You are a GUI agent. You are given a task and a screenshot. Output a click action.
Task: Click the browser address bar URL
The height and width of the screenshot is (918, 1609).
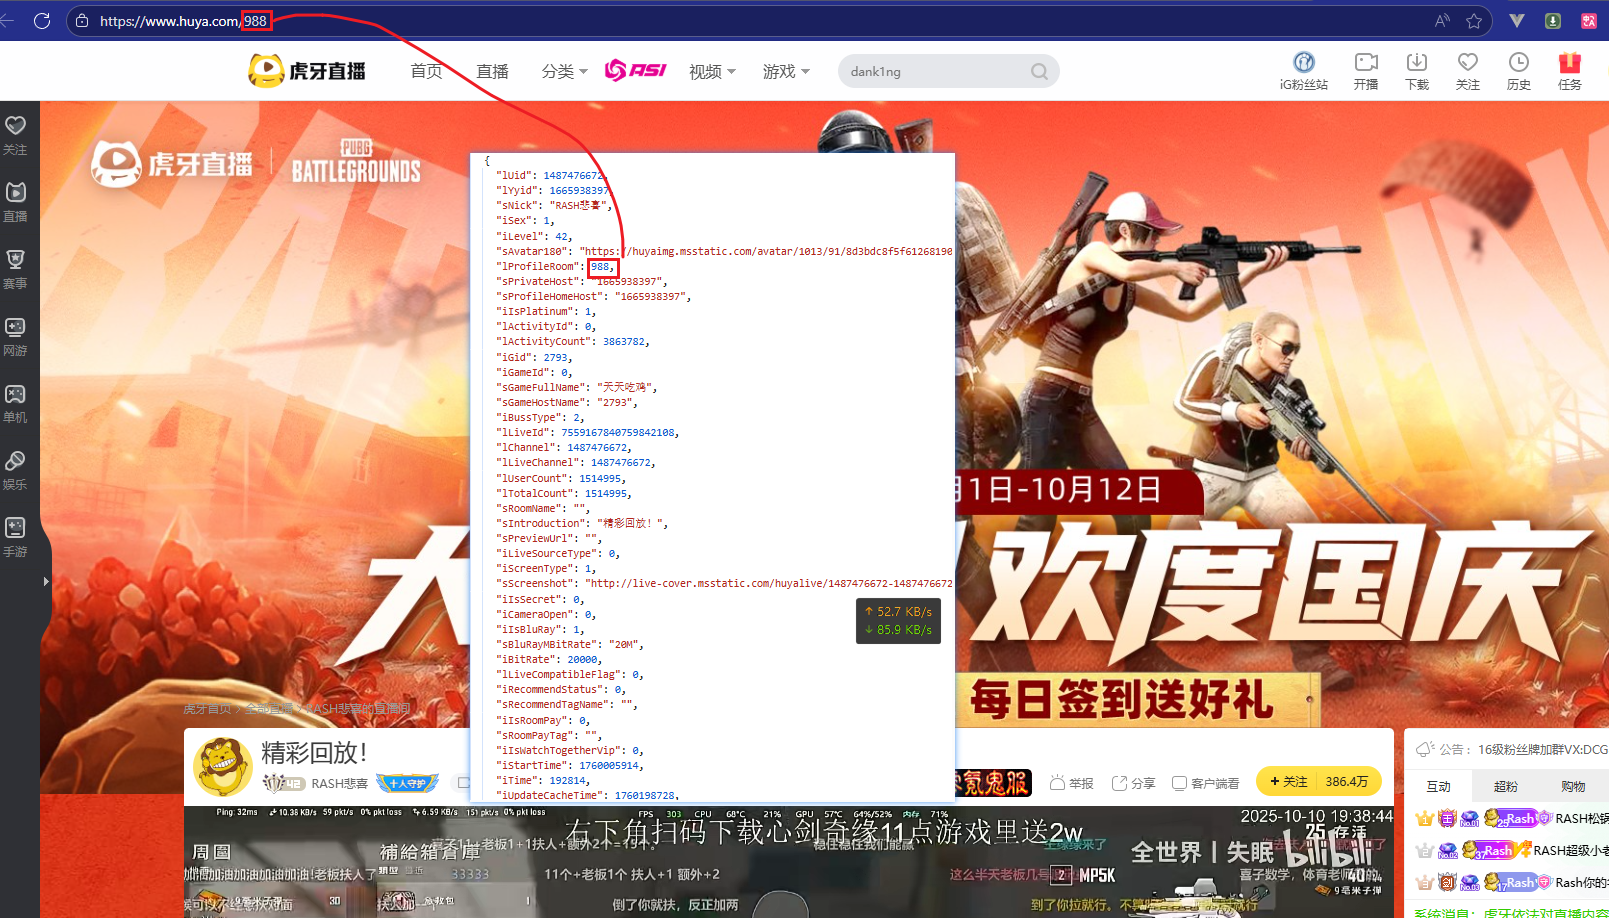184,20
